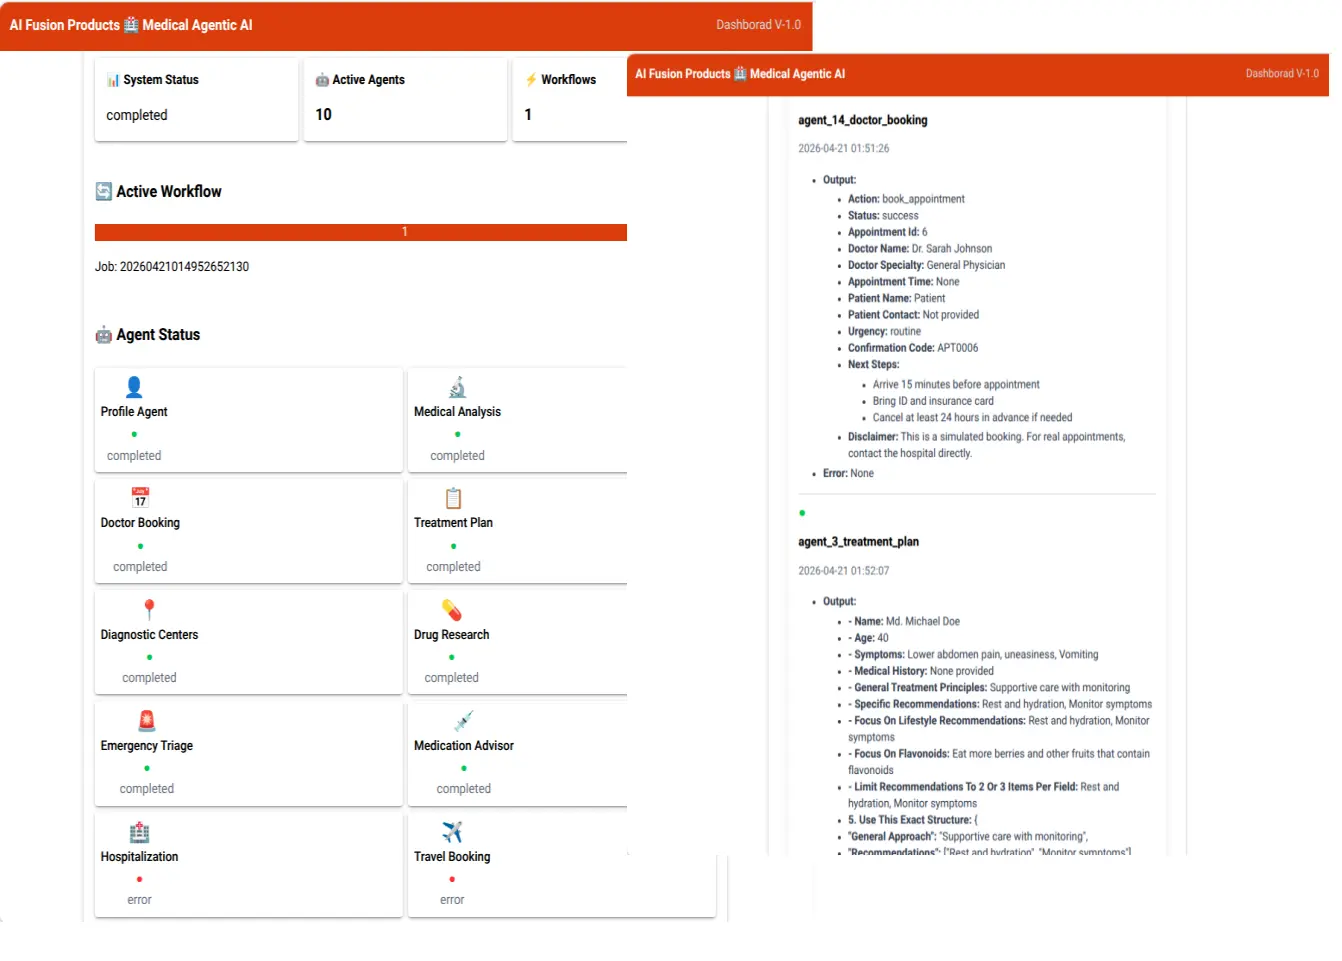
Task: Click hospital icon in right window header
Action: pos(740,74)
